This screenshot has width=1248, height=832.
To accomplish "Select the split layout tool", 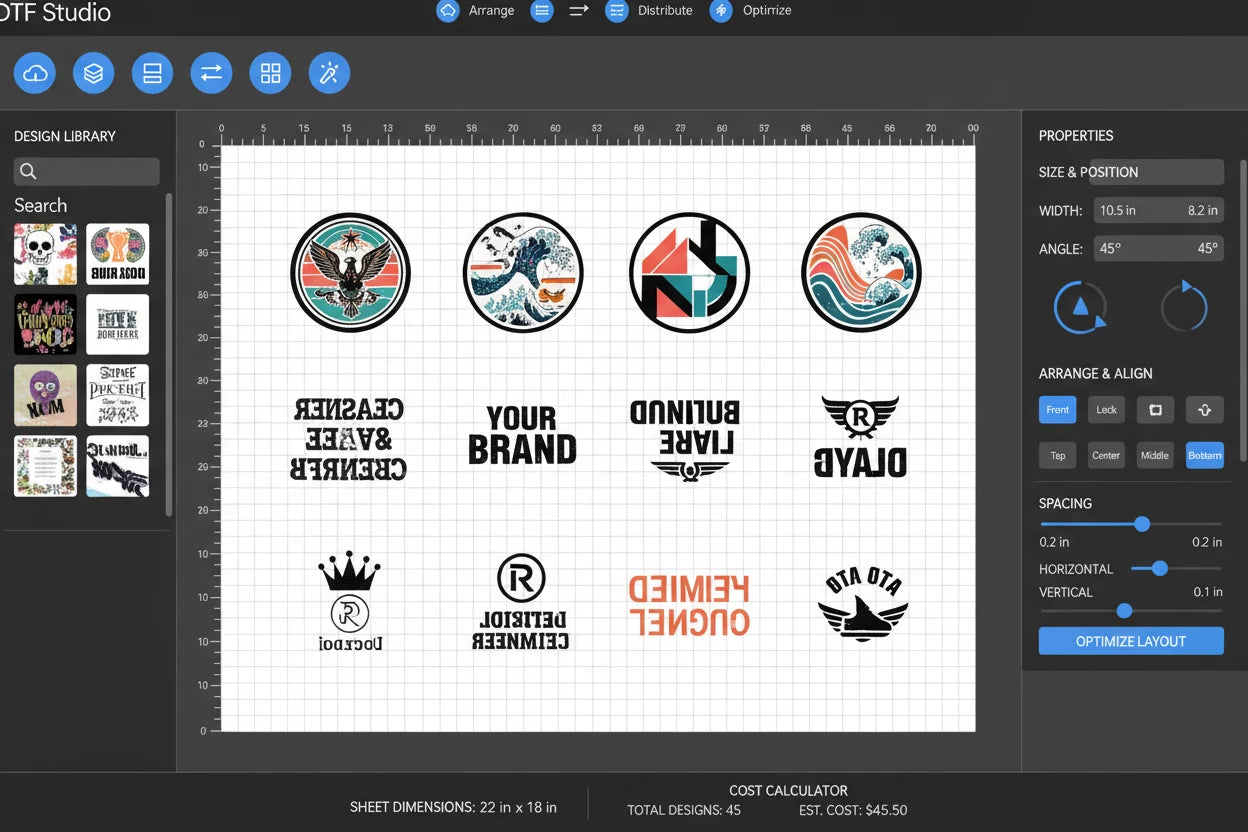I will [152, 72].
